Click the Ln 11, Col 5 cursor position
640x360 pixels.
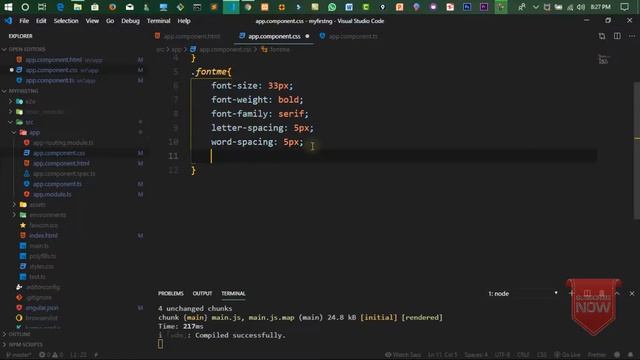(442, 355)
